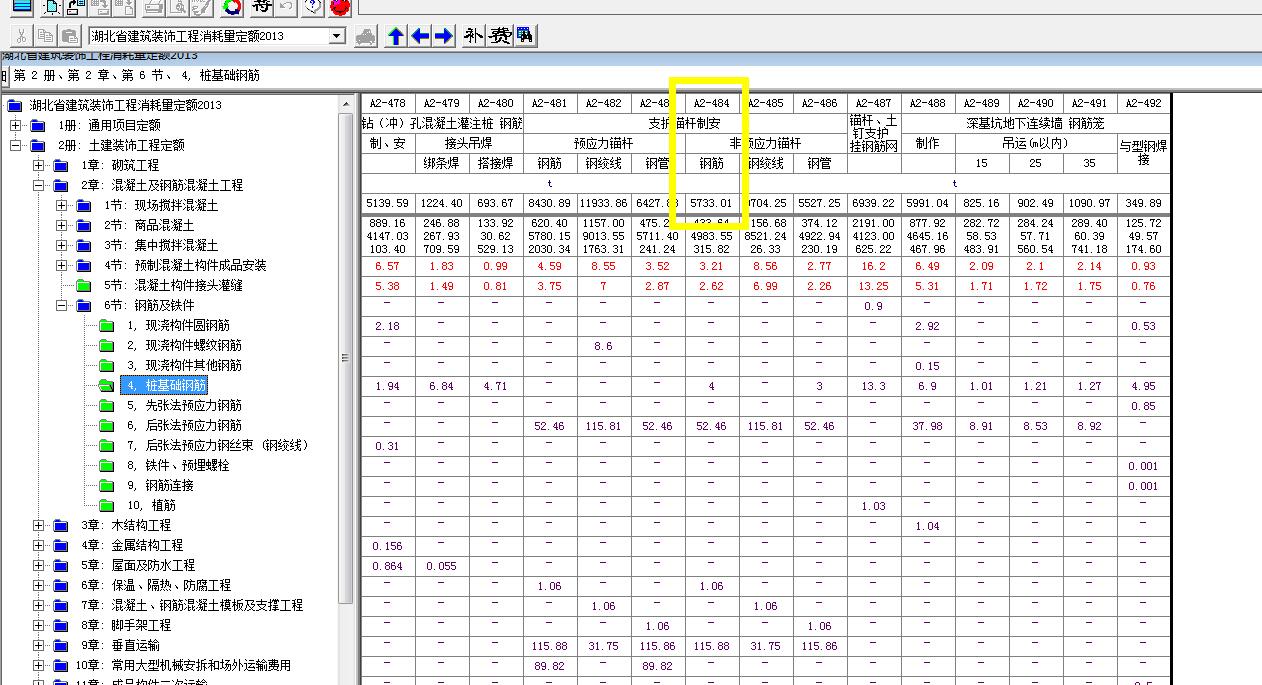Select tree item 1, 现浇构件圆钢筋

point(177,325)
